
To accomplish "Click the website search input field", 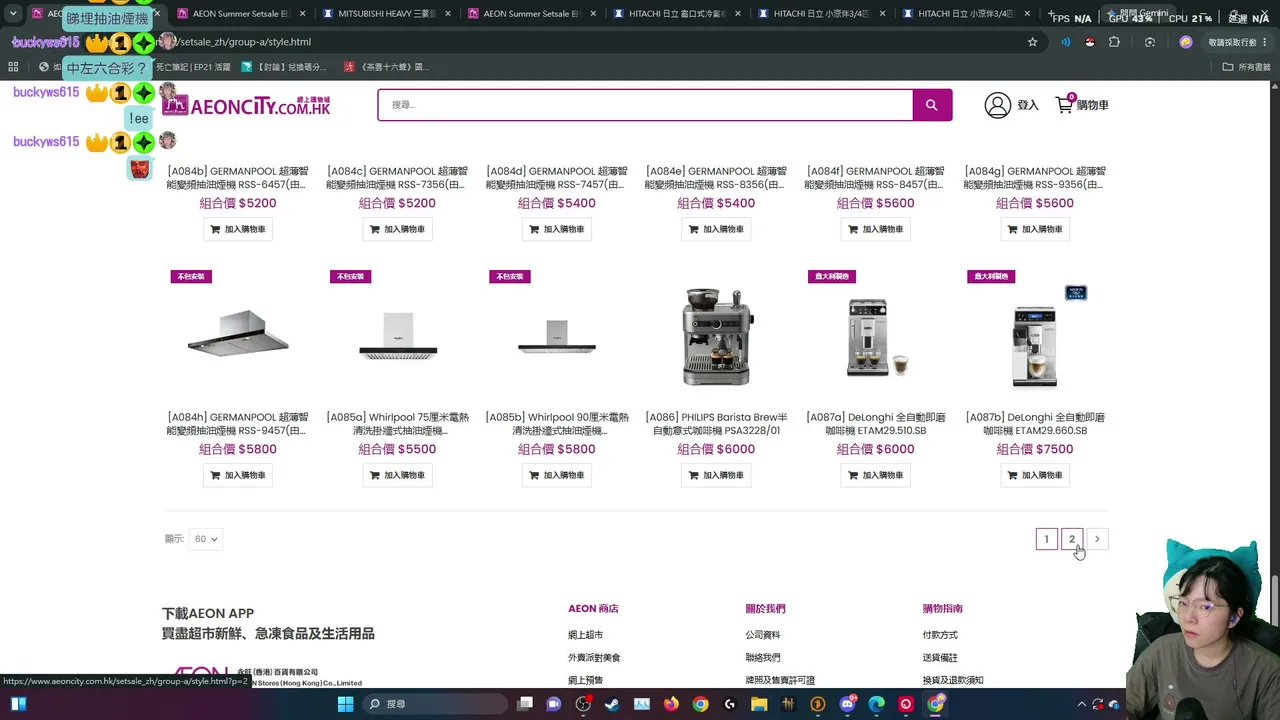I will coord(645,105).
